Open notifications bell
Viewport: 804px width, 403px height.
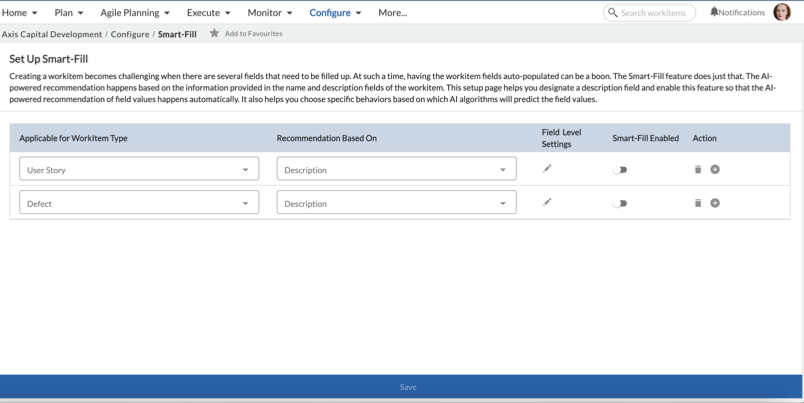click(x=714, y=12)
